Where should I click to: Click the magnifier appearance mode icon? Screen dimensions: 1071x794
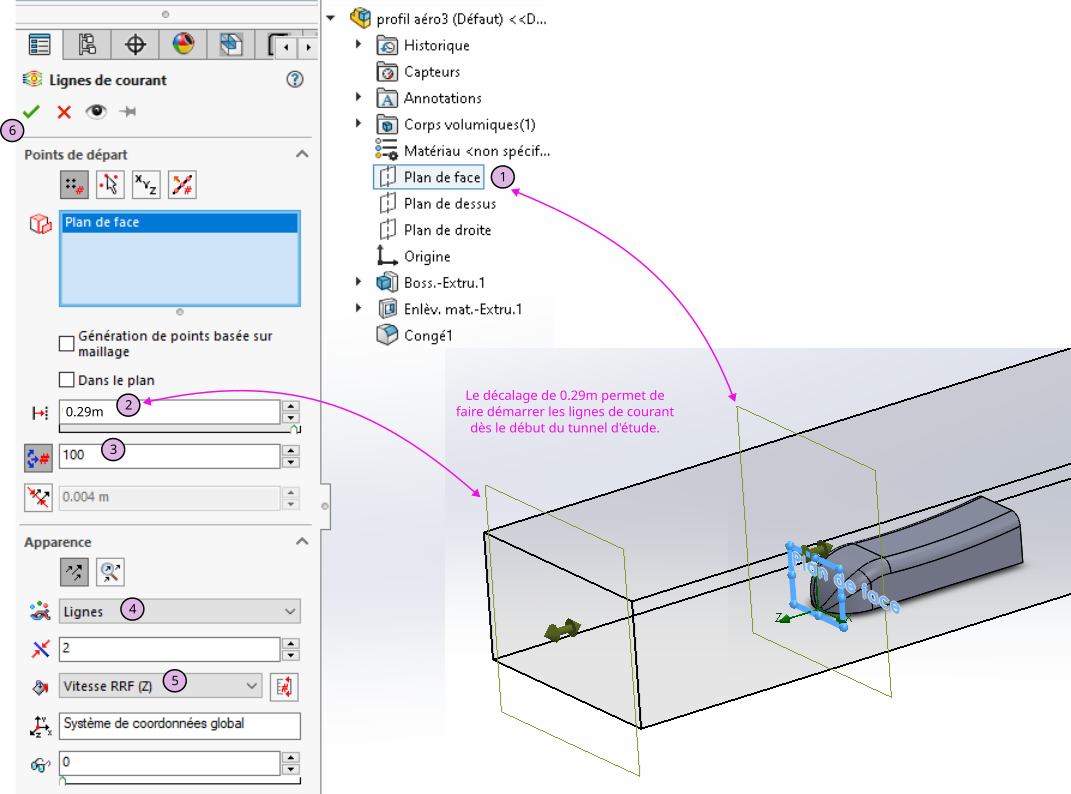point(110,572)
